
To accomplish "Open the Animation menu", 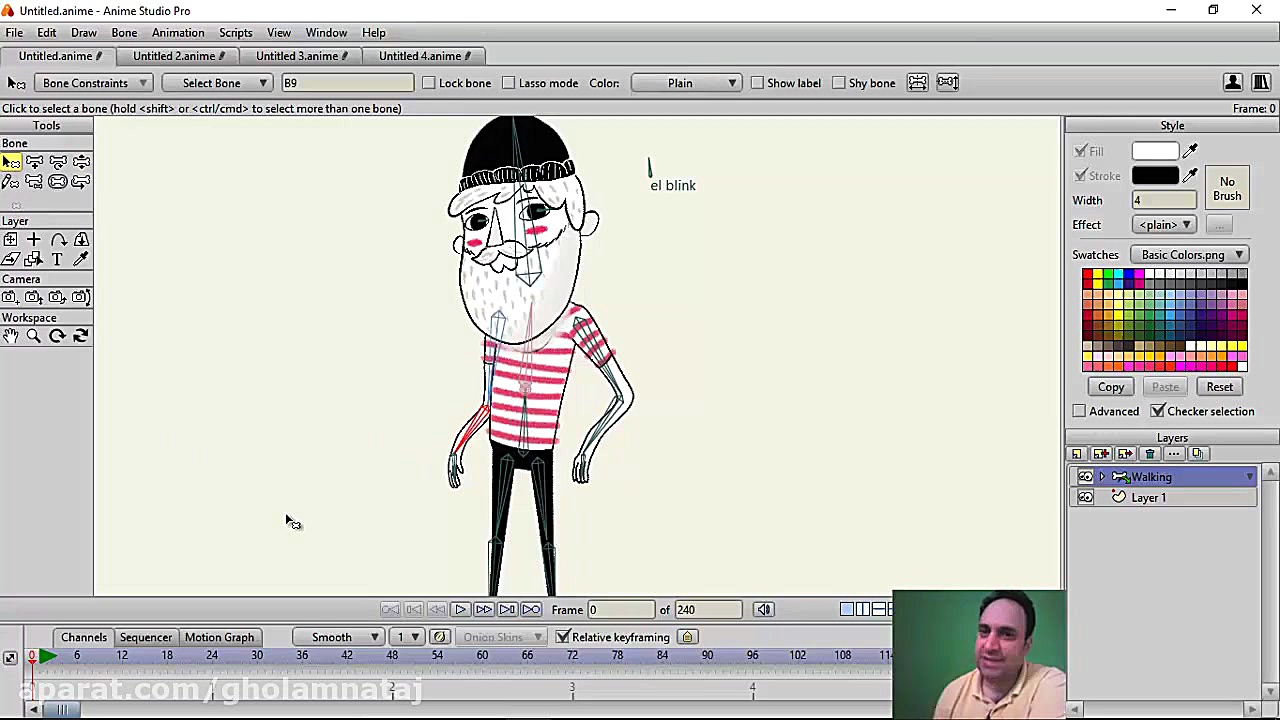I will (178, 32).
